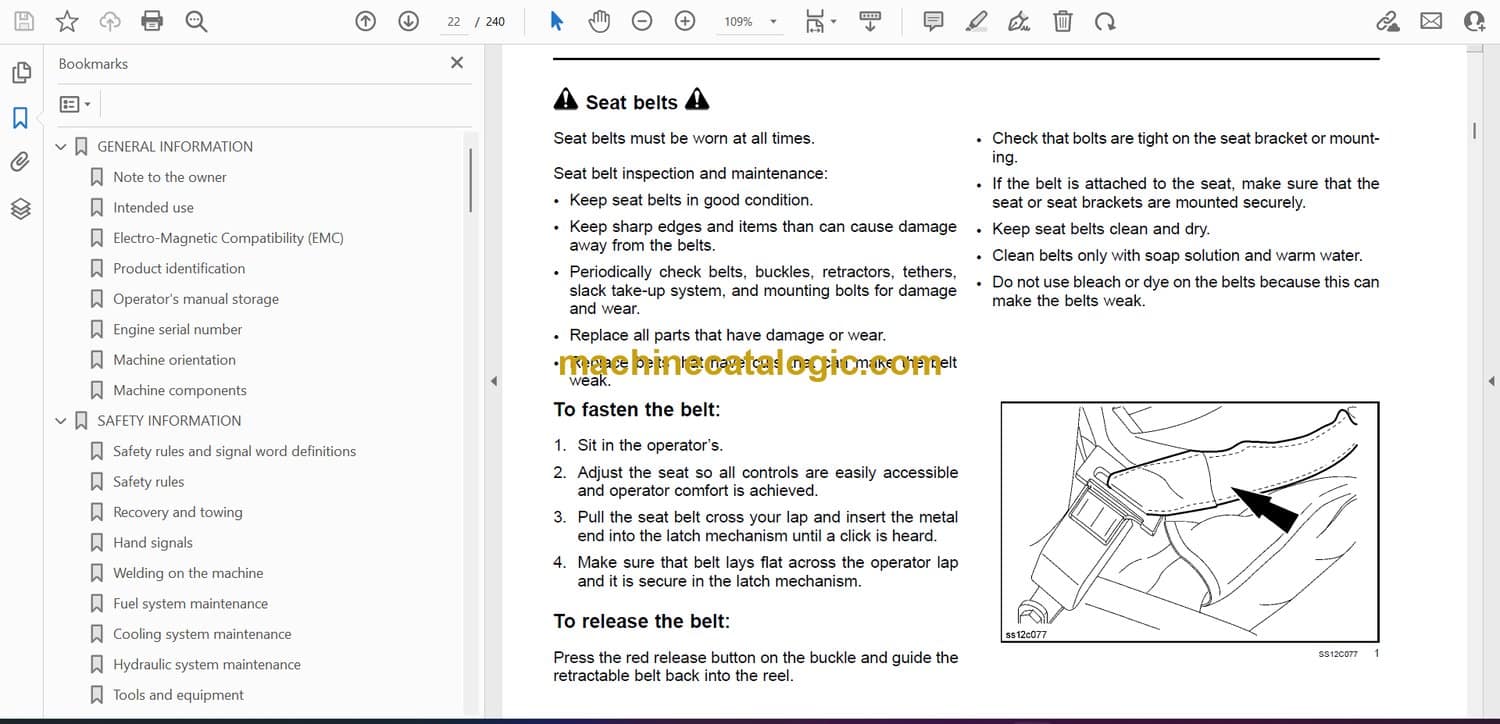Jump to 'Note to the owner' bookmark
Screen dimensions: 1500x724
[x=170, y=177]
